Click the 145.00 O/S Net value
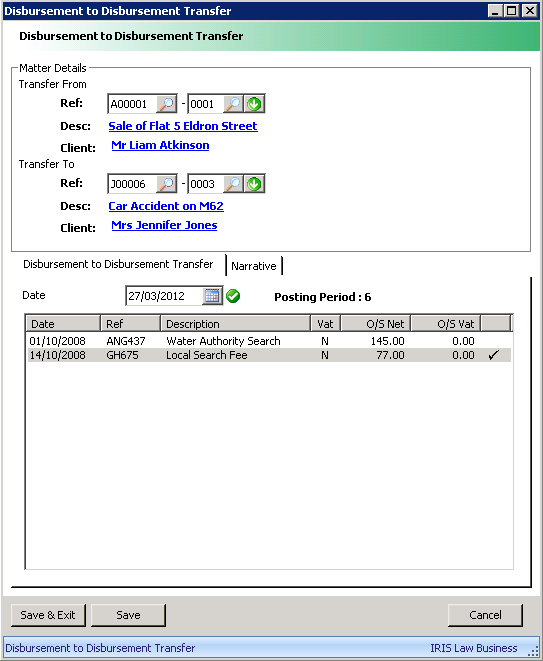The height and width of the screenshot is (661, 543). (387, 341)
